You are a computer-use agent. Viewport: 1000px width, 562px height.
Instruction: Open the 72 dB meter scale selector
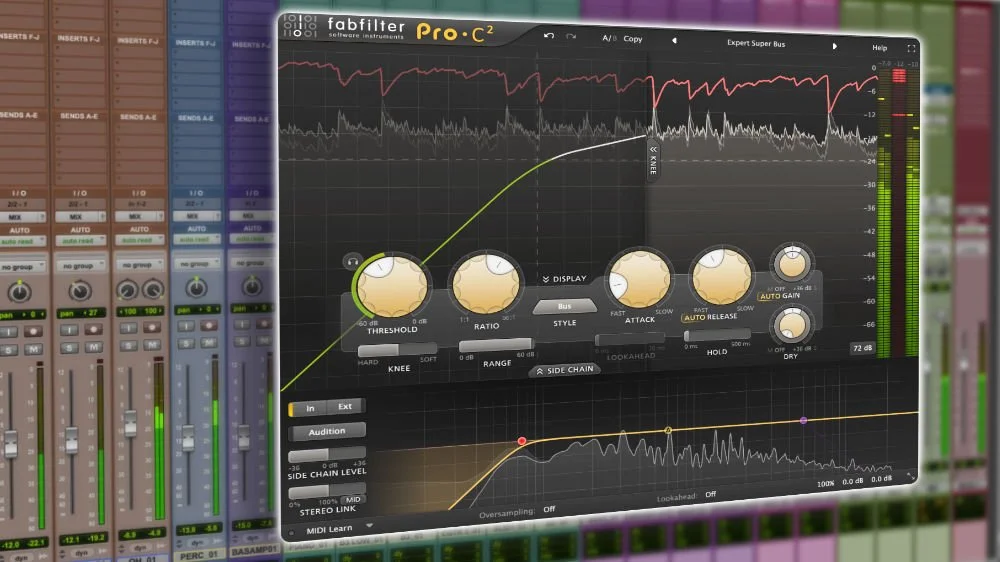[862, 348]
